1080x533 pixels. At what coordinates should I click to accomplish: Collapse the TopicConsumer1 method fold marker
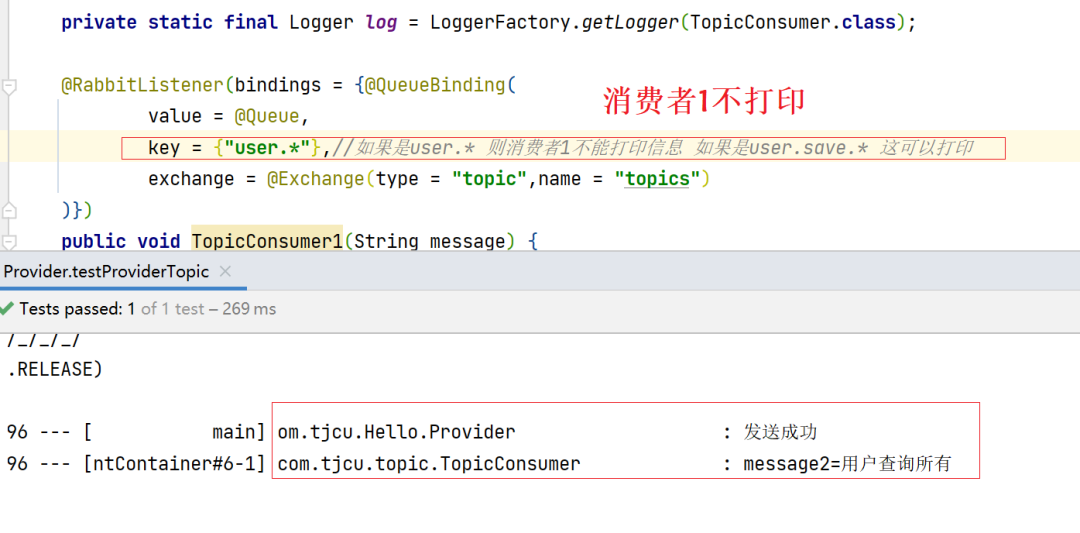[x=9, y=242]
